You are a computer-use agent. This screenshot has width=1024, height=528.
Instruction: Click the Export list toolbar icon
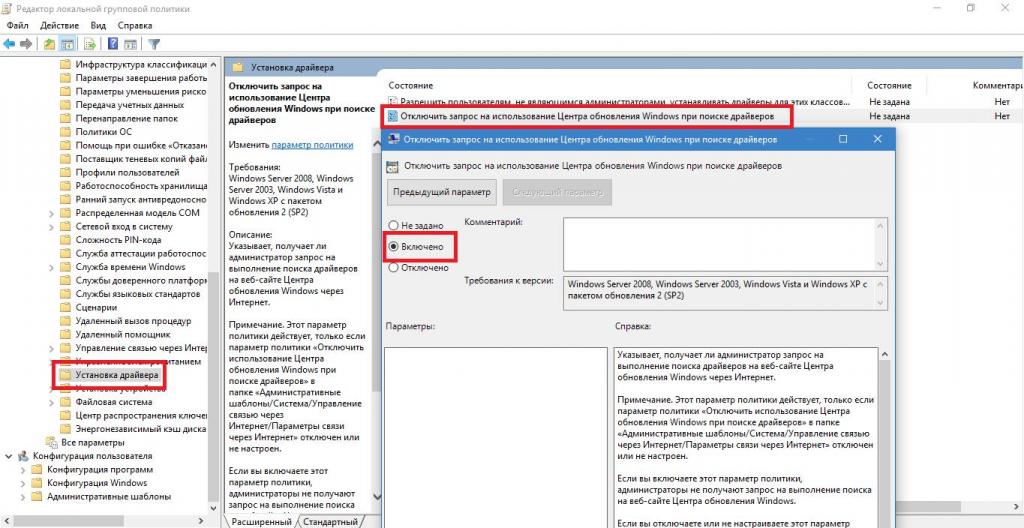click(x=90, y=44)
